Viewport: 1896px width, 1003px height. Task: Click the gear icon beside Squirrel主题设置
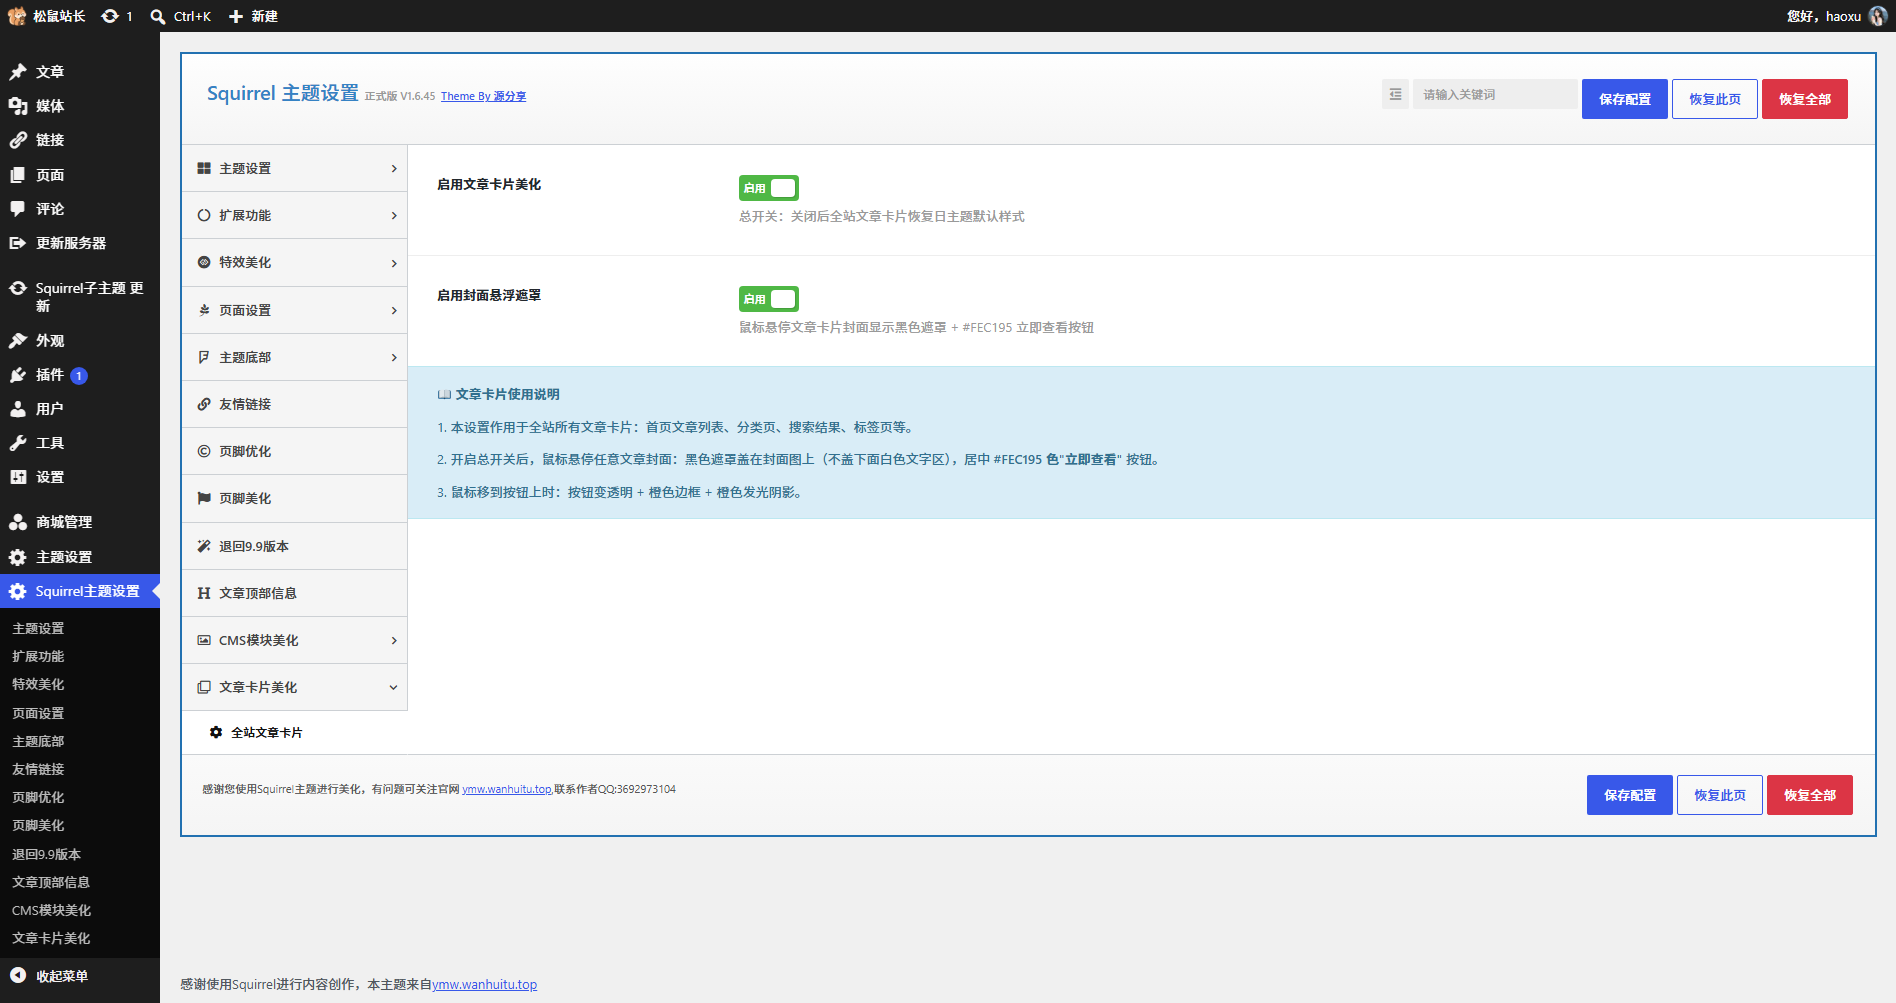(18, 591)
